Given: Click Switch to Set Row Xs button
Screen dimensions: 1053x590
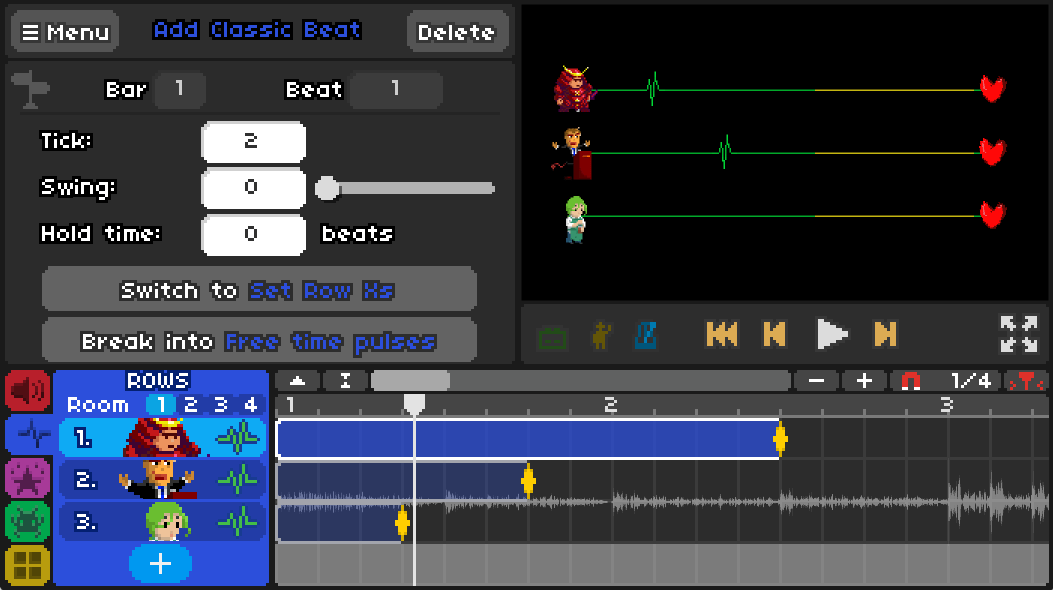Looking at the screenshot, I should 259,290.
